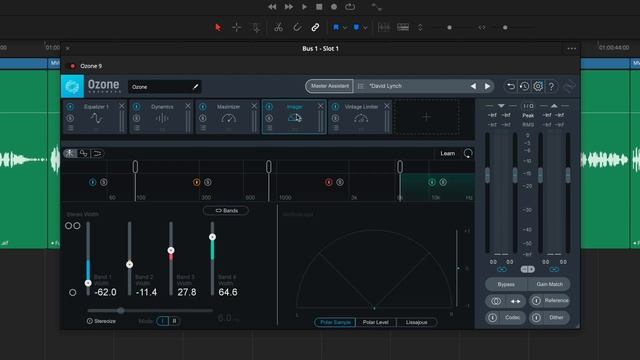
Task: Click the undo arrow in Ozone
Action: [x=511, y=86]
